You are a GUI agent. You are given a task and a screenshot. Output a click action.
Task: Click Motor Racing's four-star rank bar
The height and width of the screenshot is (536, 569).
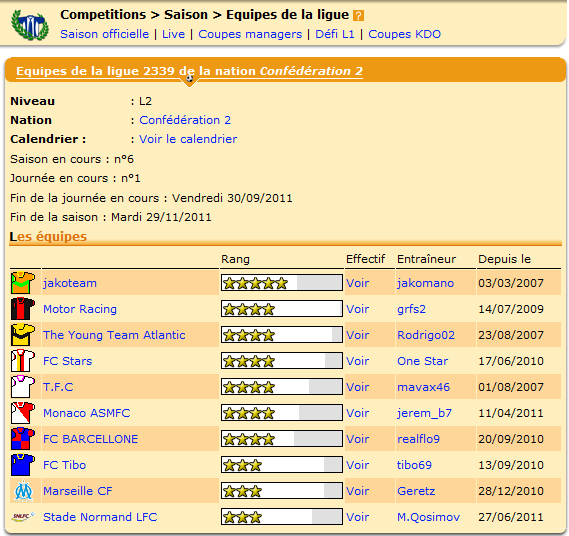(x=282, y=309)
